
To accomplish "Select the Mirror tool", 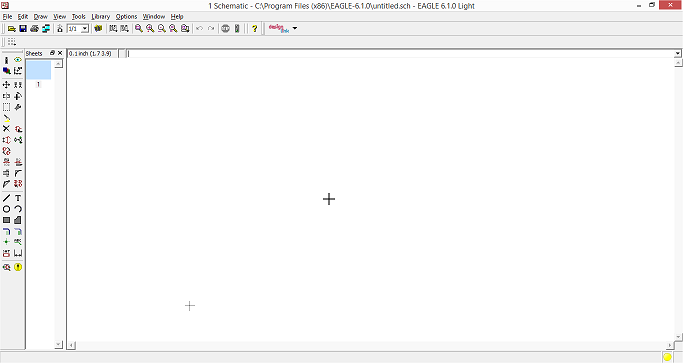I will (7, 96).
